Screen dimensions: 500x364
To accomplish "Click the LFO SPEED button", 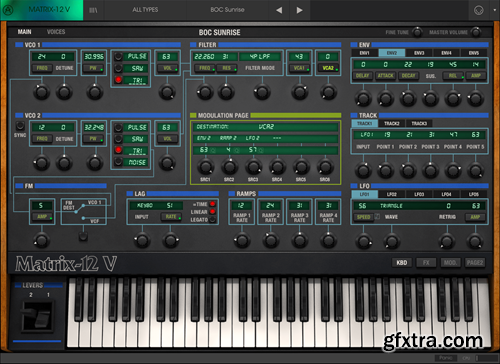I will [364, 217].
